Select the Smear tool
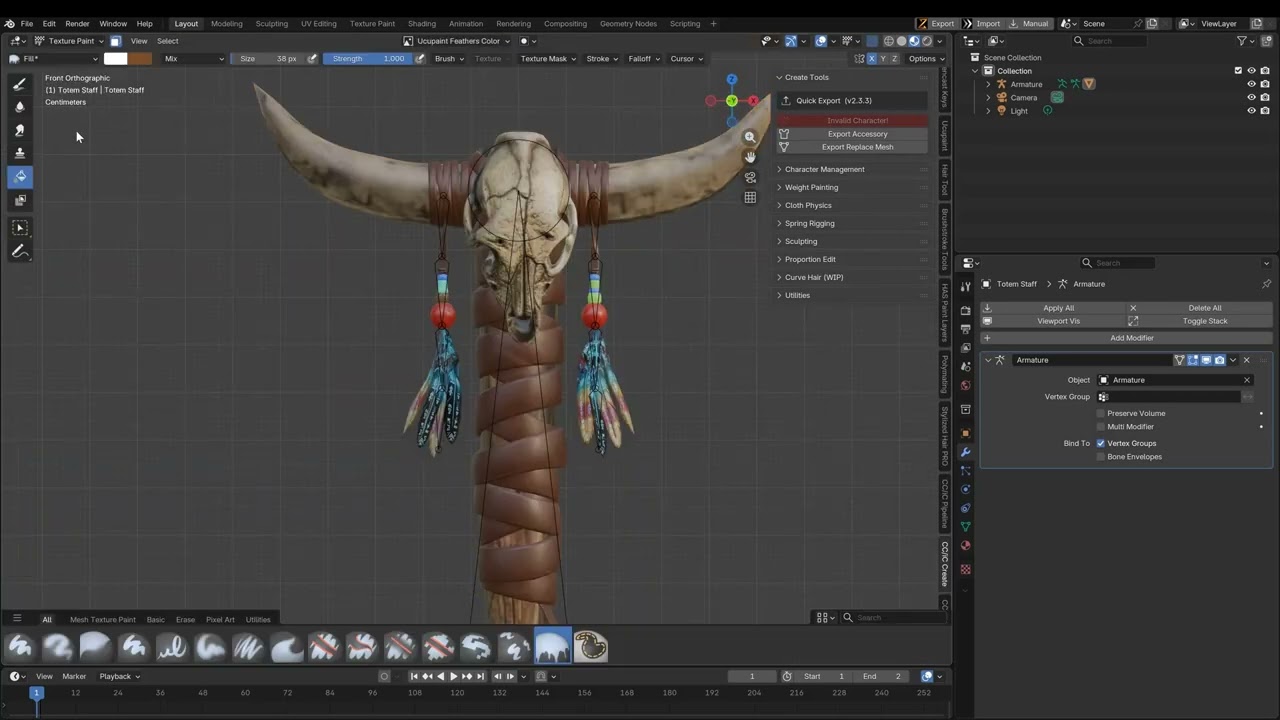Screen dimensions: 1280x720 [20, 130]
